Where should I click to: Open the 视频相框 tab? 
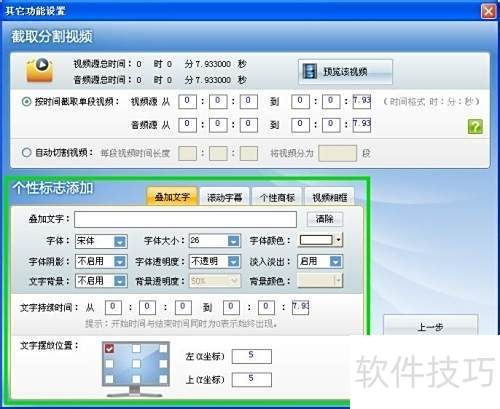(x=329, y=197)
